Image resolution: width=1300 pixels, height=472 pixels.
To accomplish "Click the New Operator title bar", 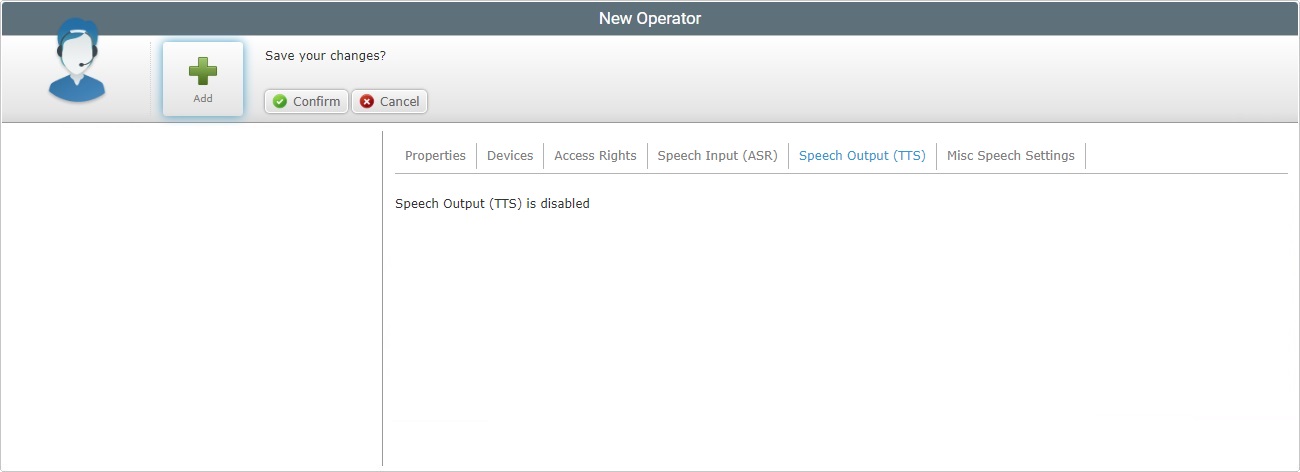I will 650,18.
